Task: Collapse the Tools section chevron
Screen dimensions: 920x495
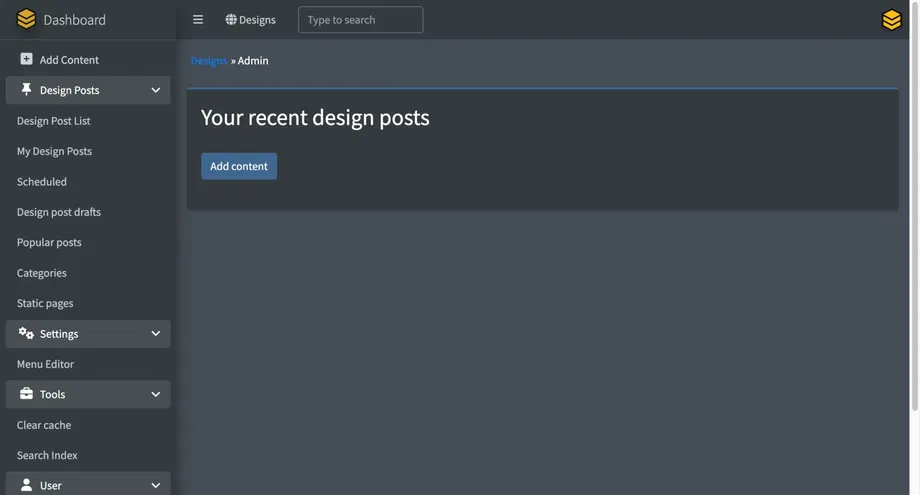Action: point(156,394)
